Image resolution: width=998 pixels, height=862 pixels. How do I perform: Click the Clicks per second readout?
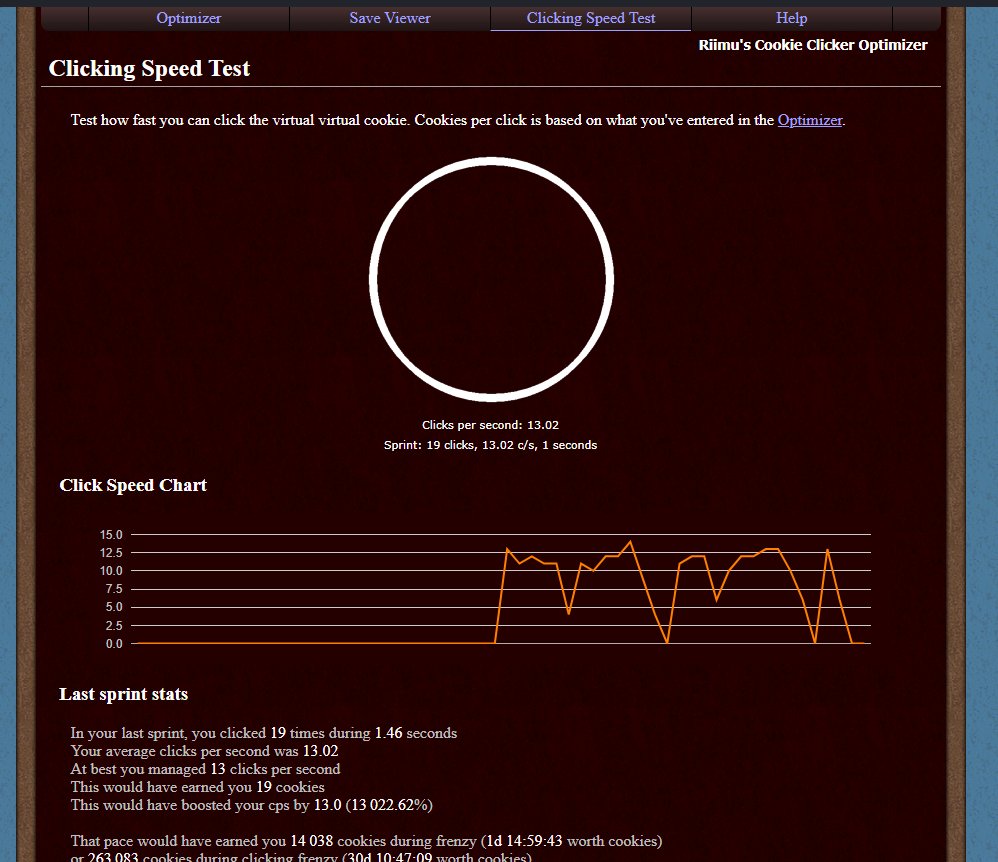[491, 425]
